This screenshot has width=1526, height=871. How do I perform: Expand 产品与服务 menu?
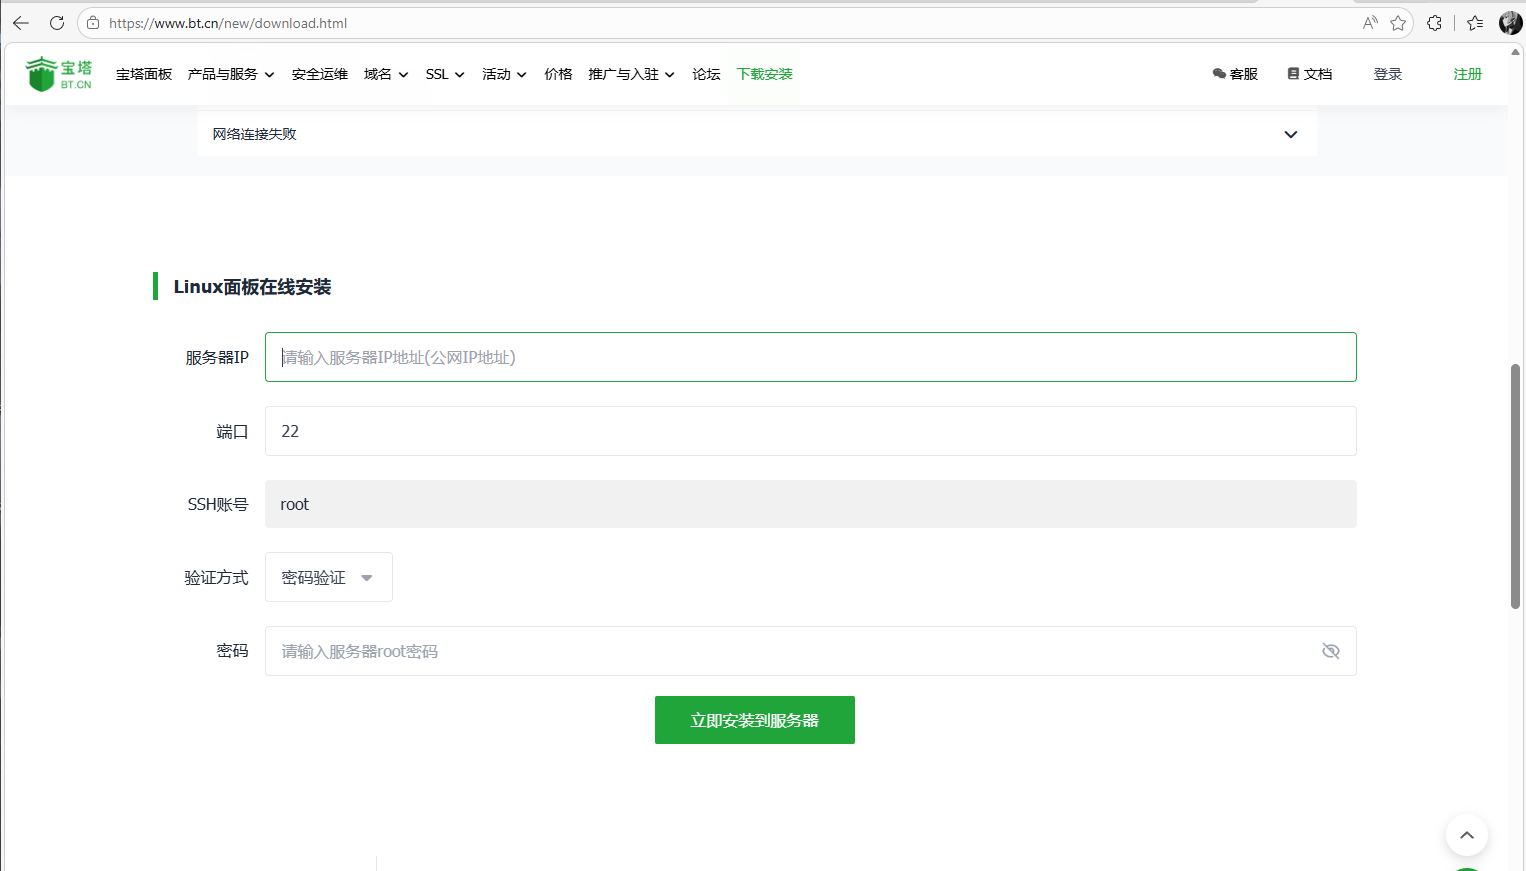coord(230,74)
